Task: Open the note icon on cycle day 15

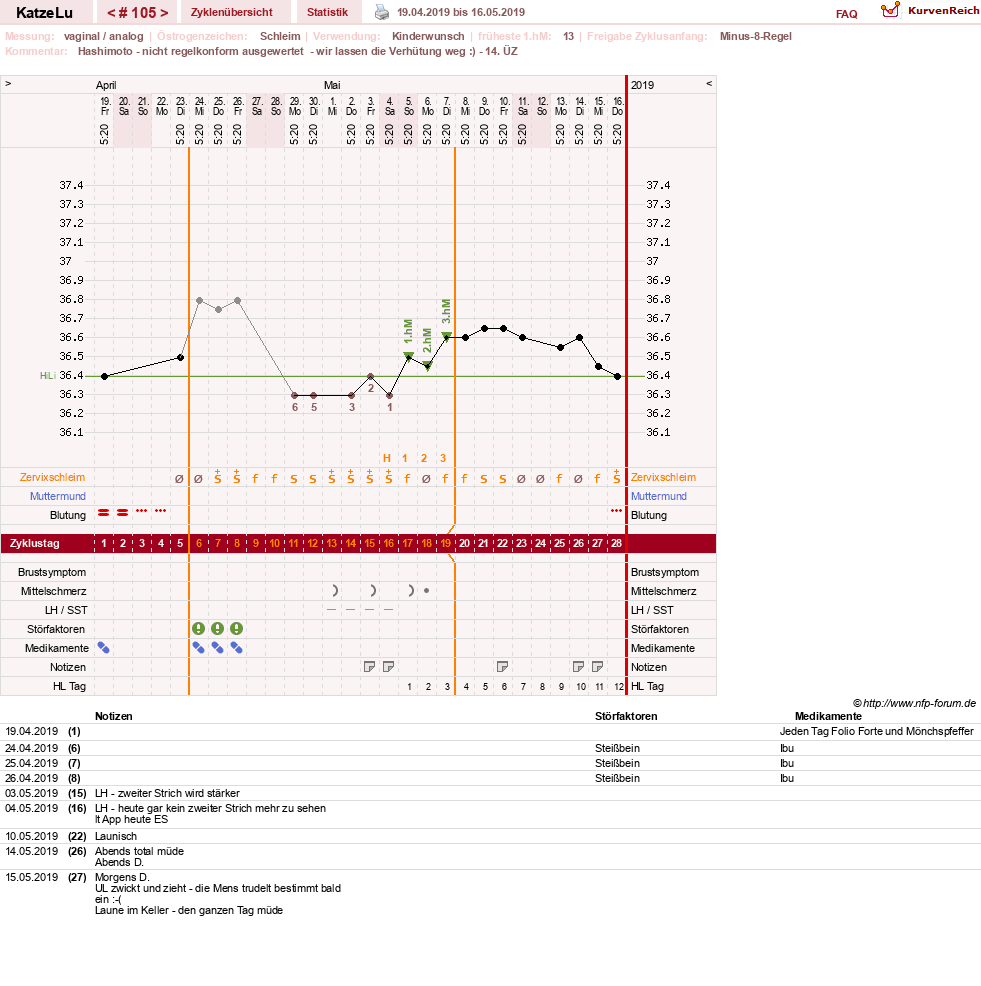Action: (370, 667)
